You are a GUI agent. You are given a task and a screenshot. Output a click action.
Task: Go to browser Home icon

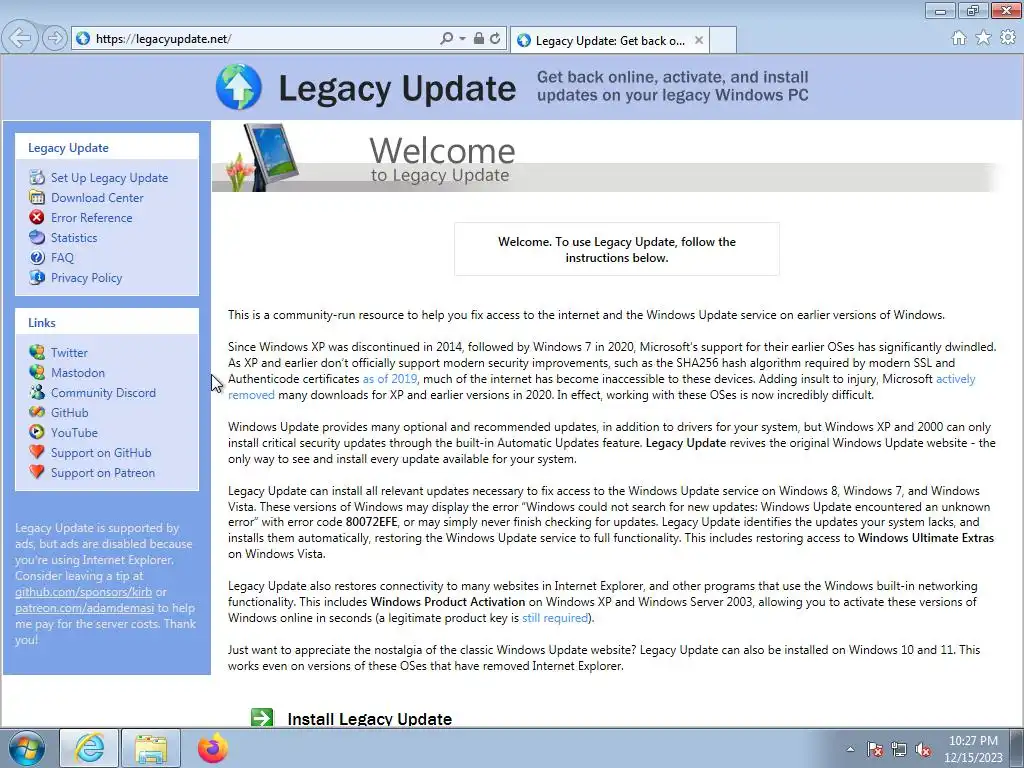coord(959,38)
